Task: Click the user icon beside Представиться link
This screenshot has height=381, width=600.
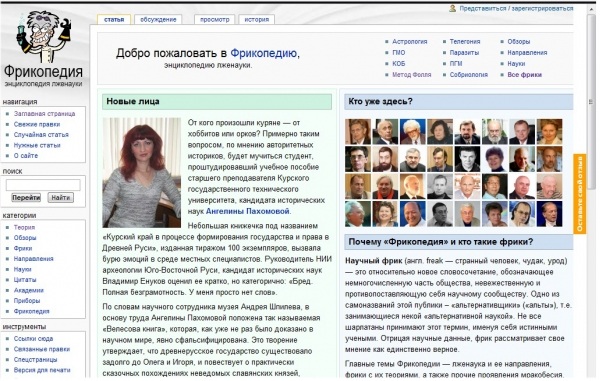Action: pos(452,8)
